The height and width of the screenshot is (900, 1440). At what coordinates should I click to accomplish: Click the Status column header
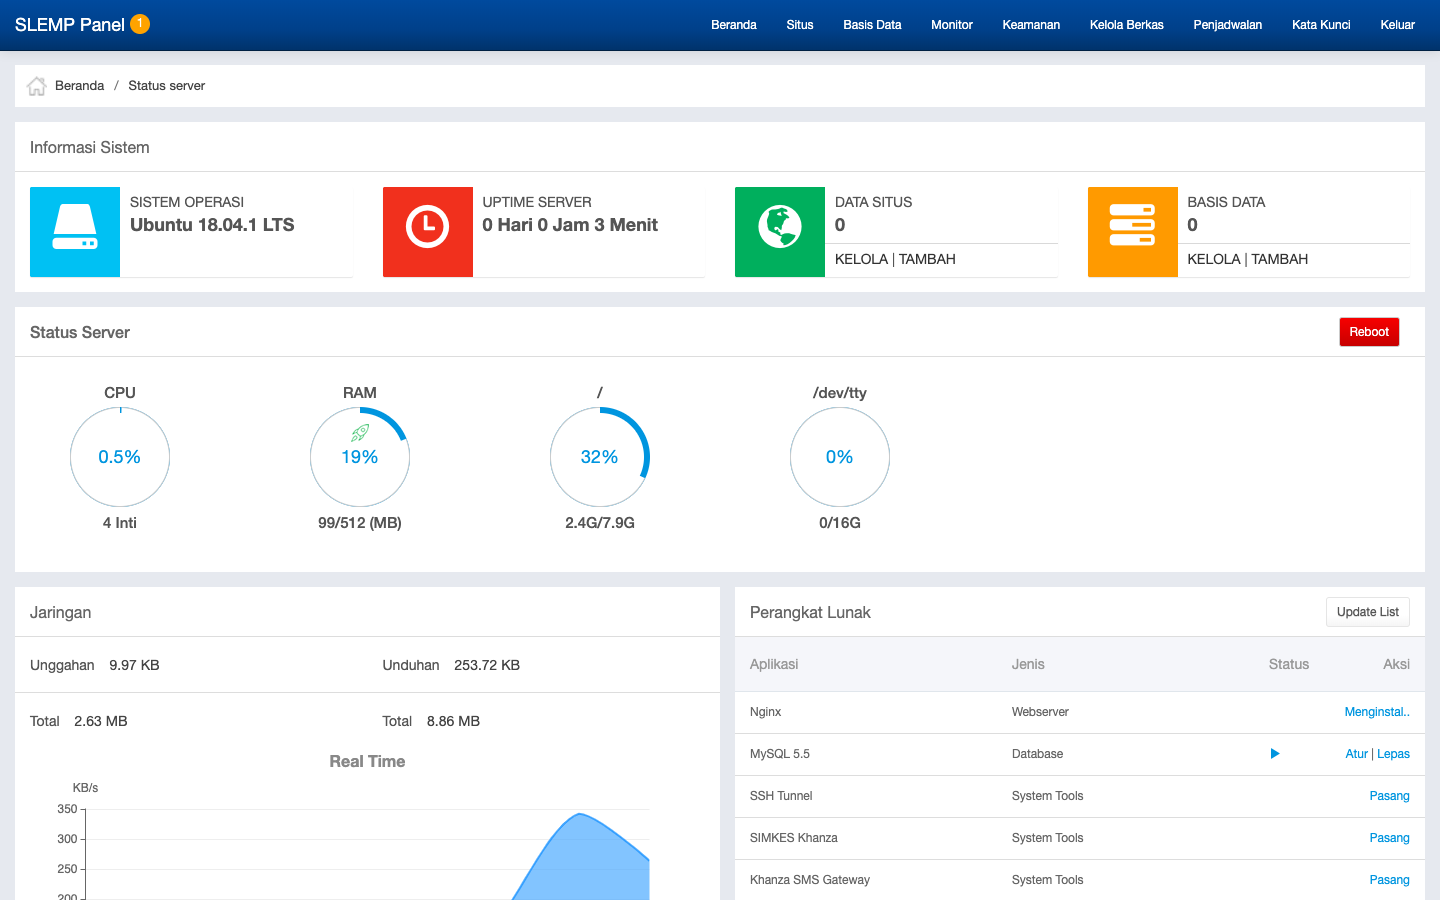pyautogui.click(x=1289, y=664)
